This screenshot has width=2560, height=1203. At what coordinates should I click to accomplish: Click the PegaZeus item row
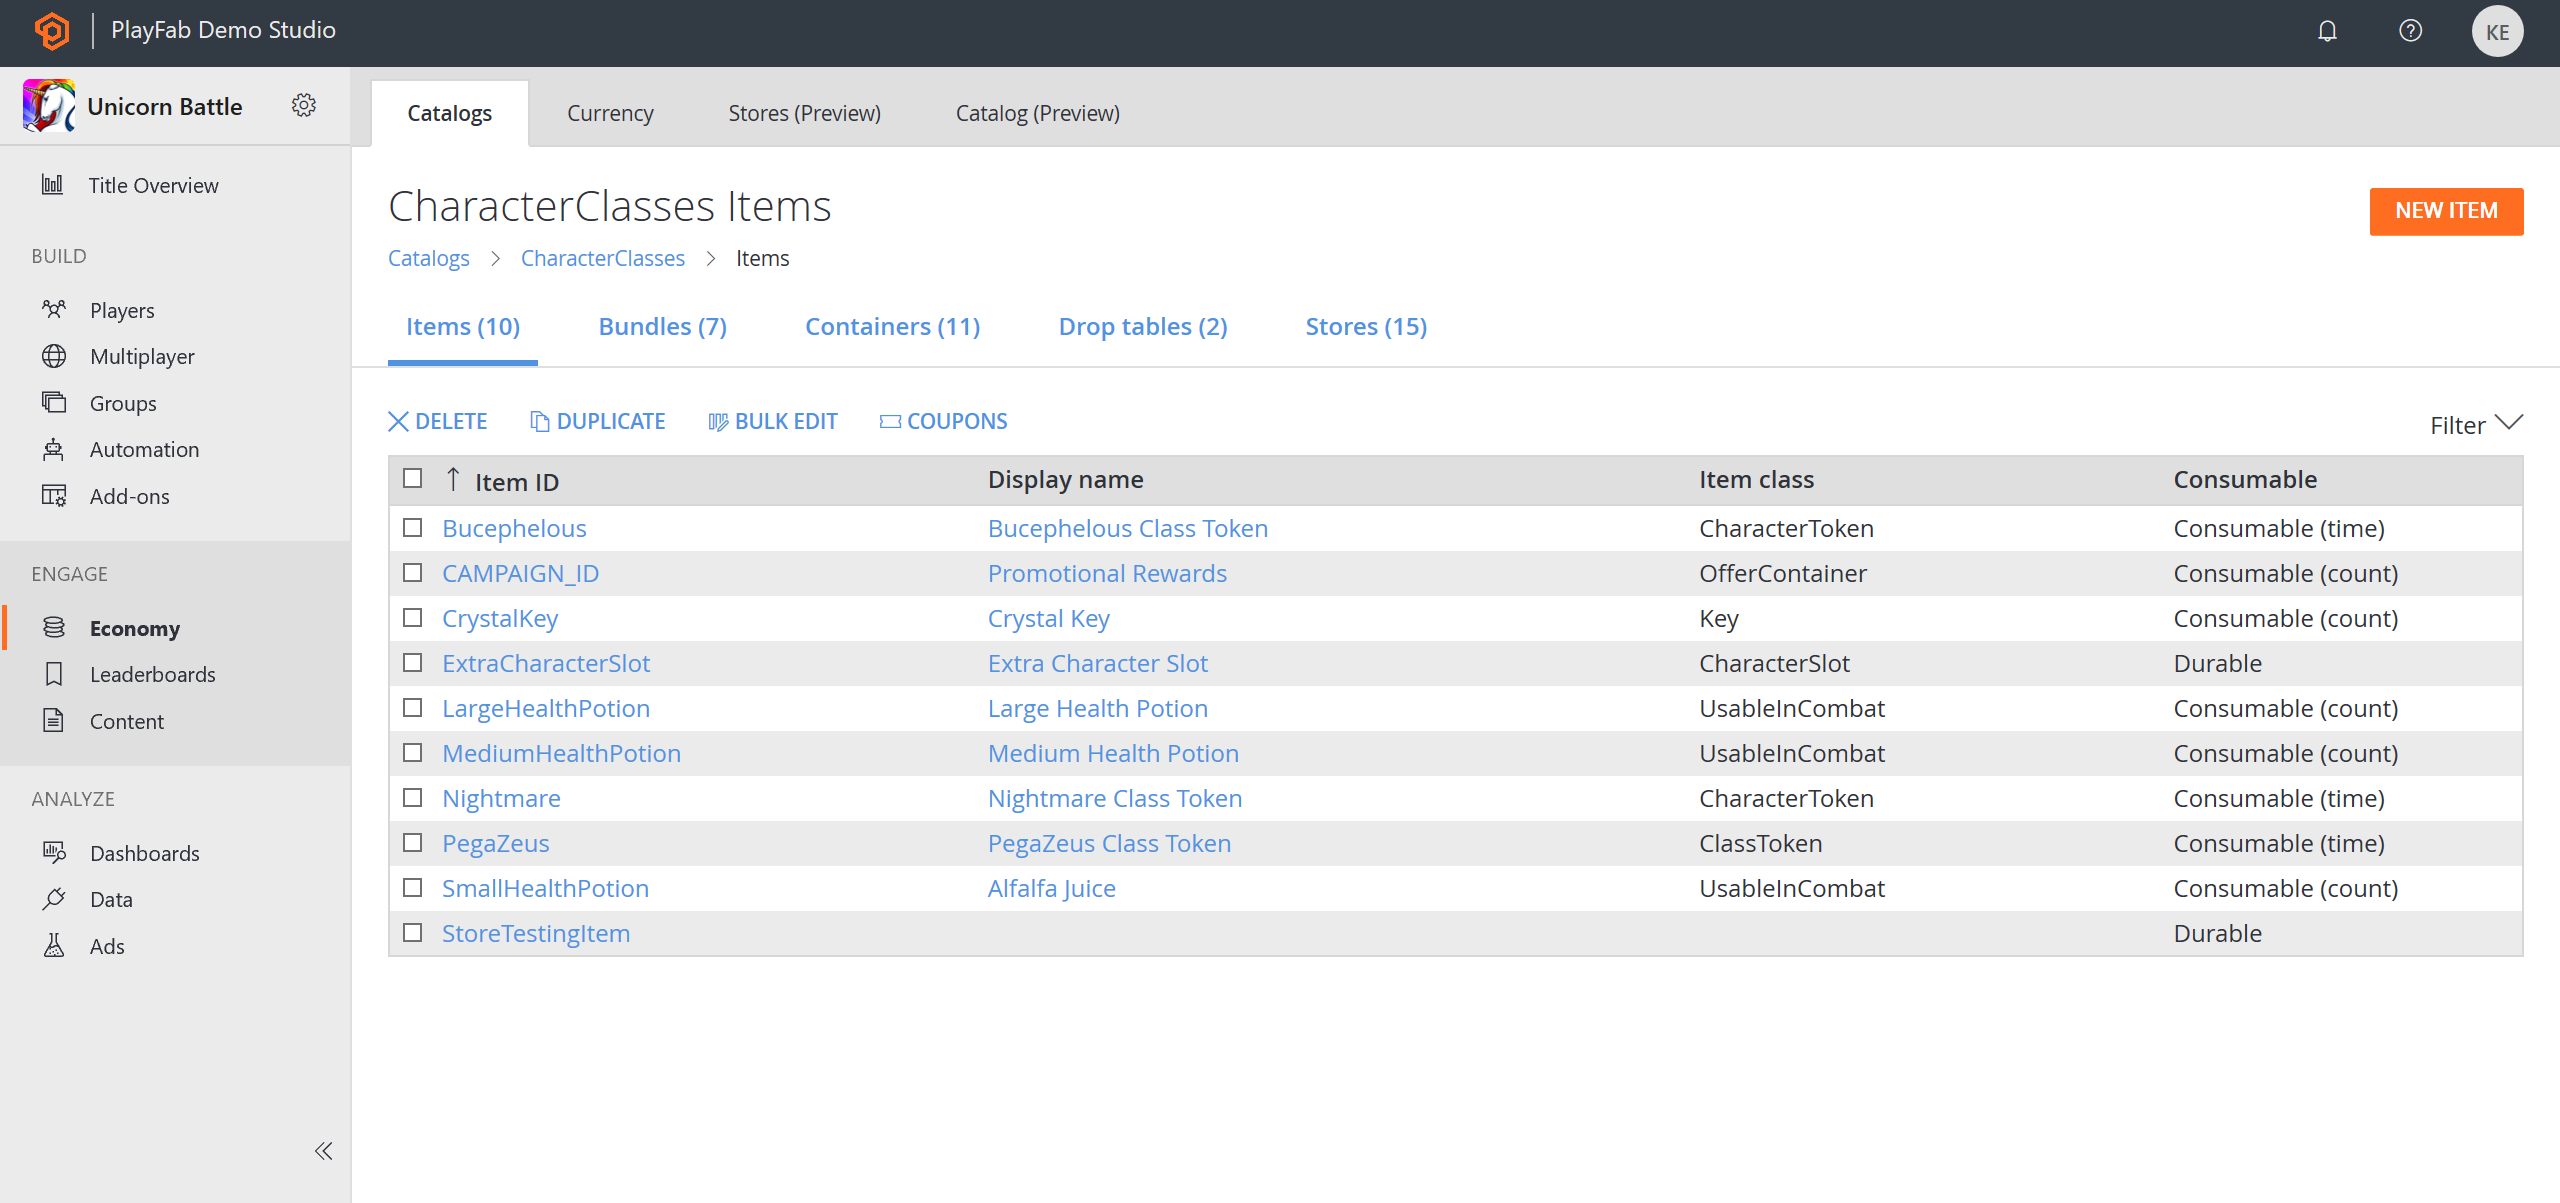[495, 842]
